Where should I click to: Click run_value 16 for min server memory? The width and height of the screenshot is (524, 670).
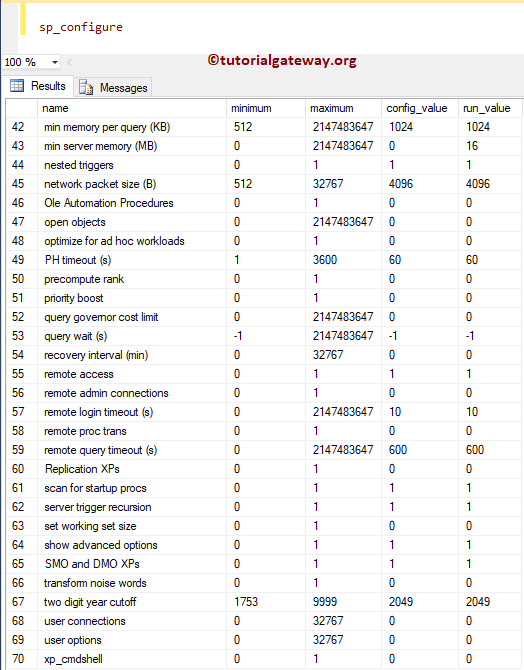[490, 146]
